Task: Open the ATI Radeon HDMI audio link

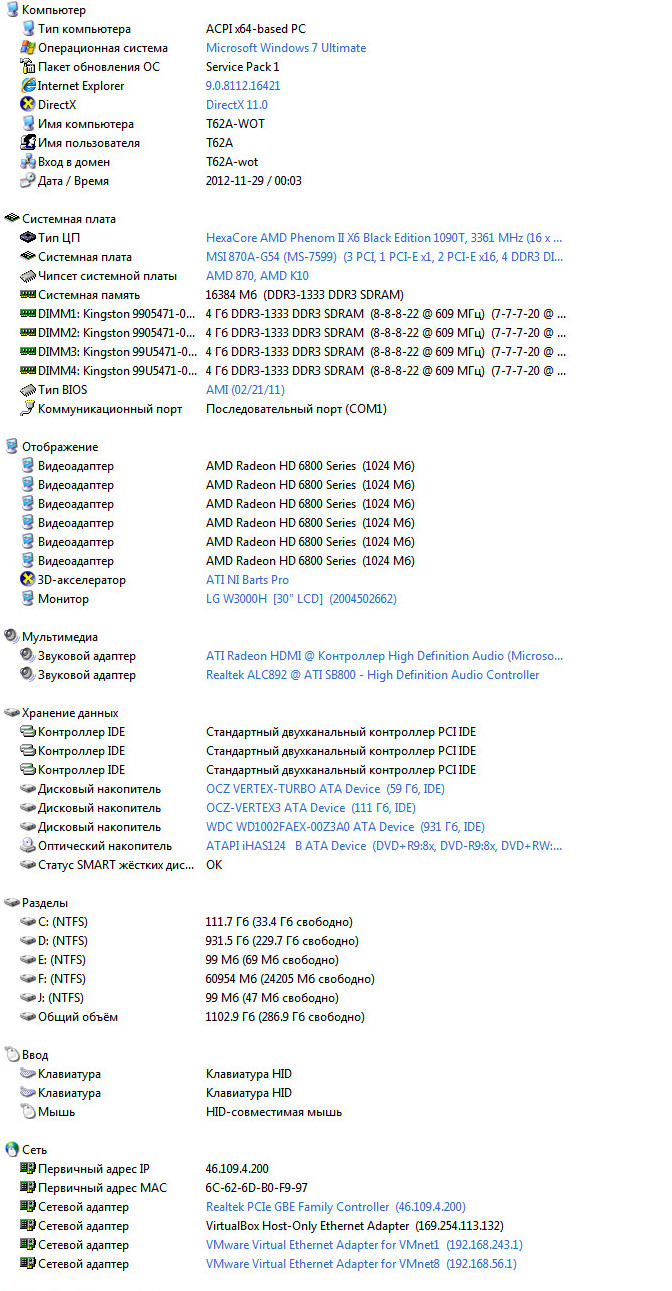Action: tap(384, 656)
